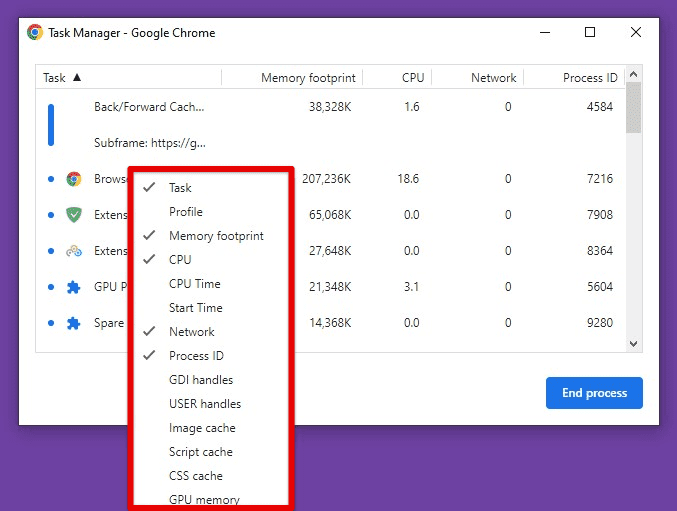
Task: Enable the Start Time column
Action: pyautogui.click(x=211, y=308)
